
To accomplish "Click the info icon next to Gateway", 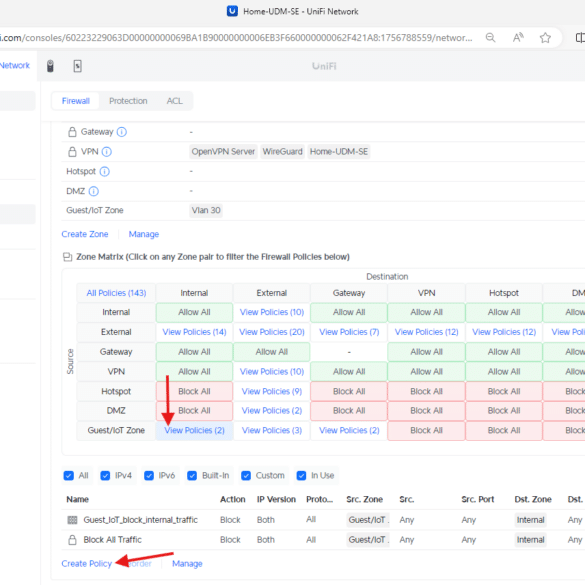I will click(122, 132).
